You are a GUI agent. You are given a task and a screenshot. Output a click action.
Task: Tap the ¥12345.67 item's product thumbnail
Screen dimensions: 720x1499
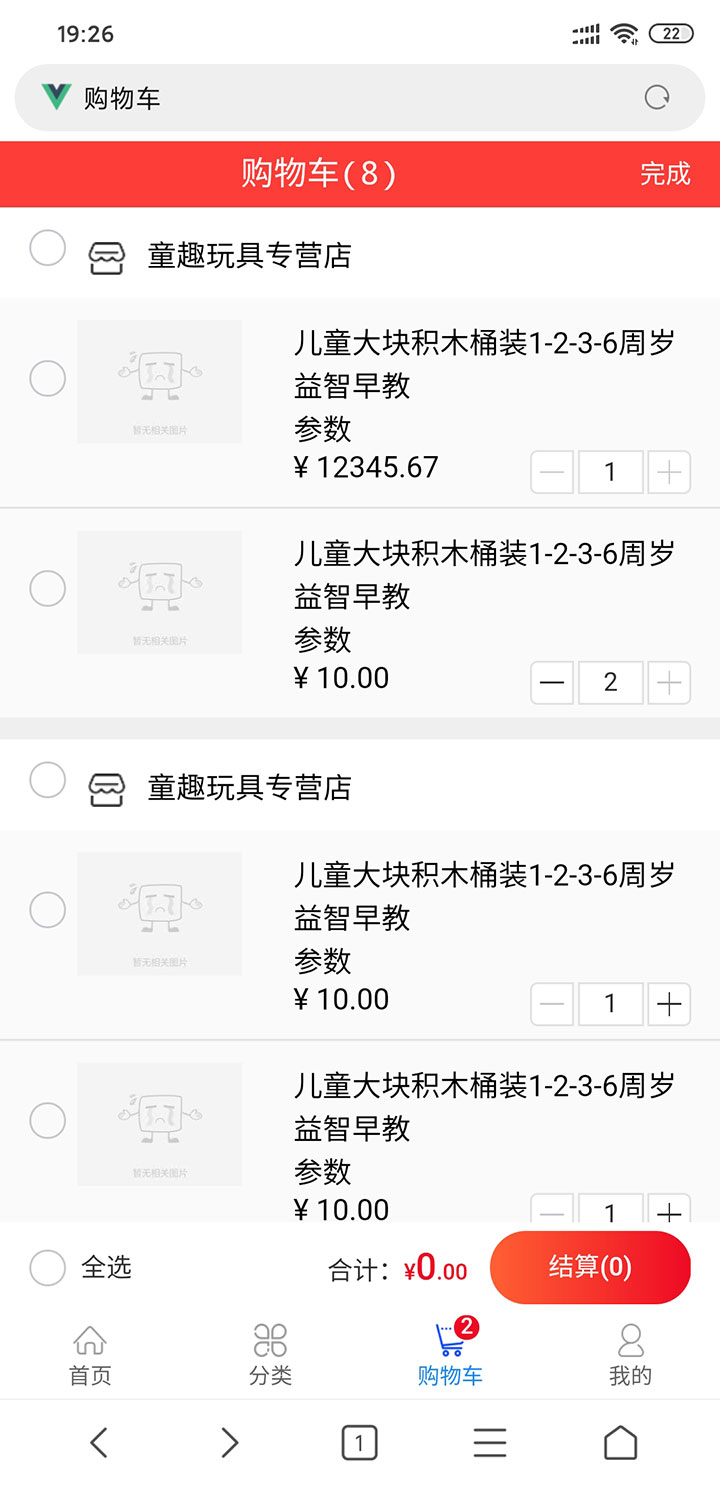point(160,381)
